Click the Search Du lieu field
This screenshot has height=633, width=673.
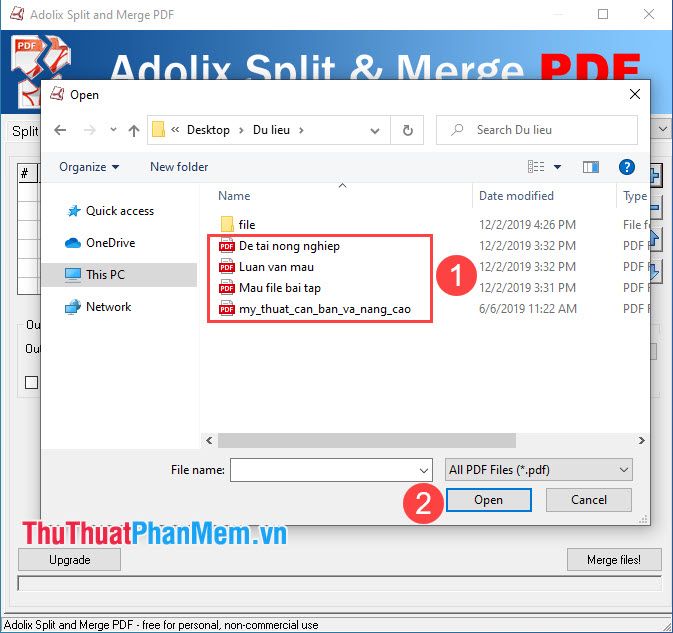[x=537, y=130]
